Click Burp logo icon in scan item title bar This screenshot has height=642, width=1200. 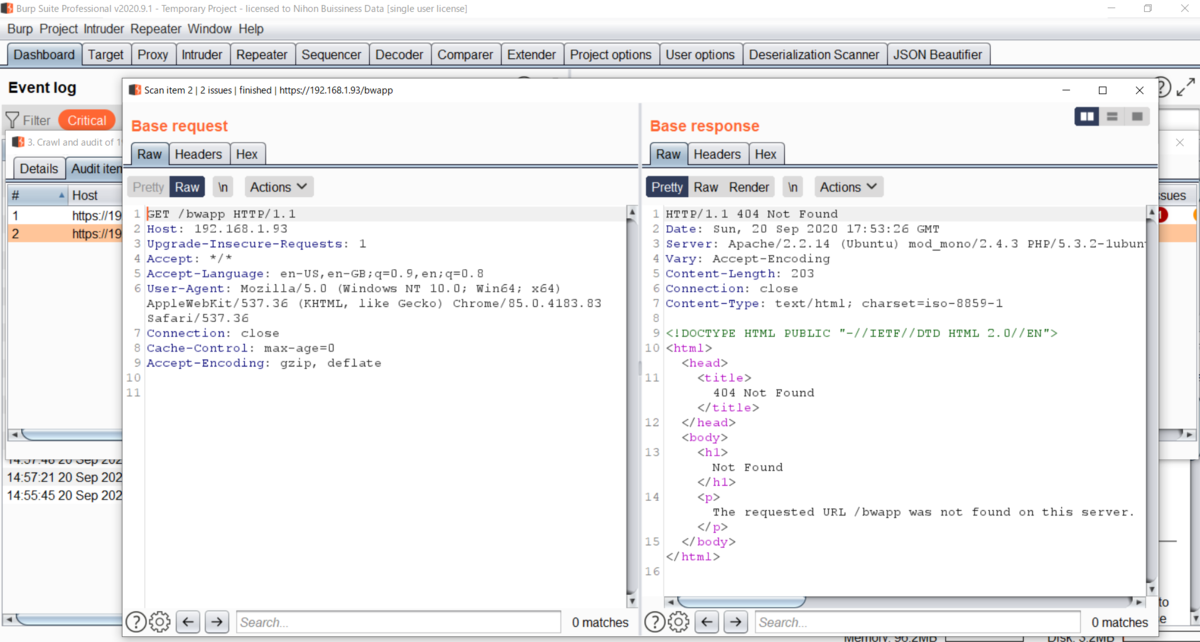(135, 90)
